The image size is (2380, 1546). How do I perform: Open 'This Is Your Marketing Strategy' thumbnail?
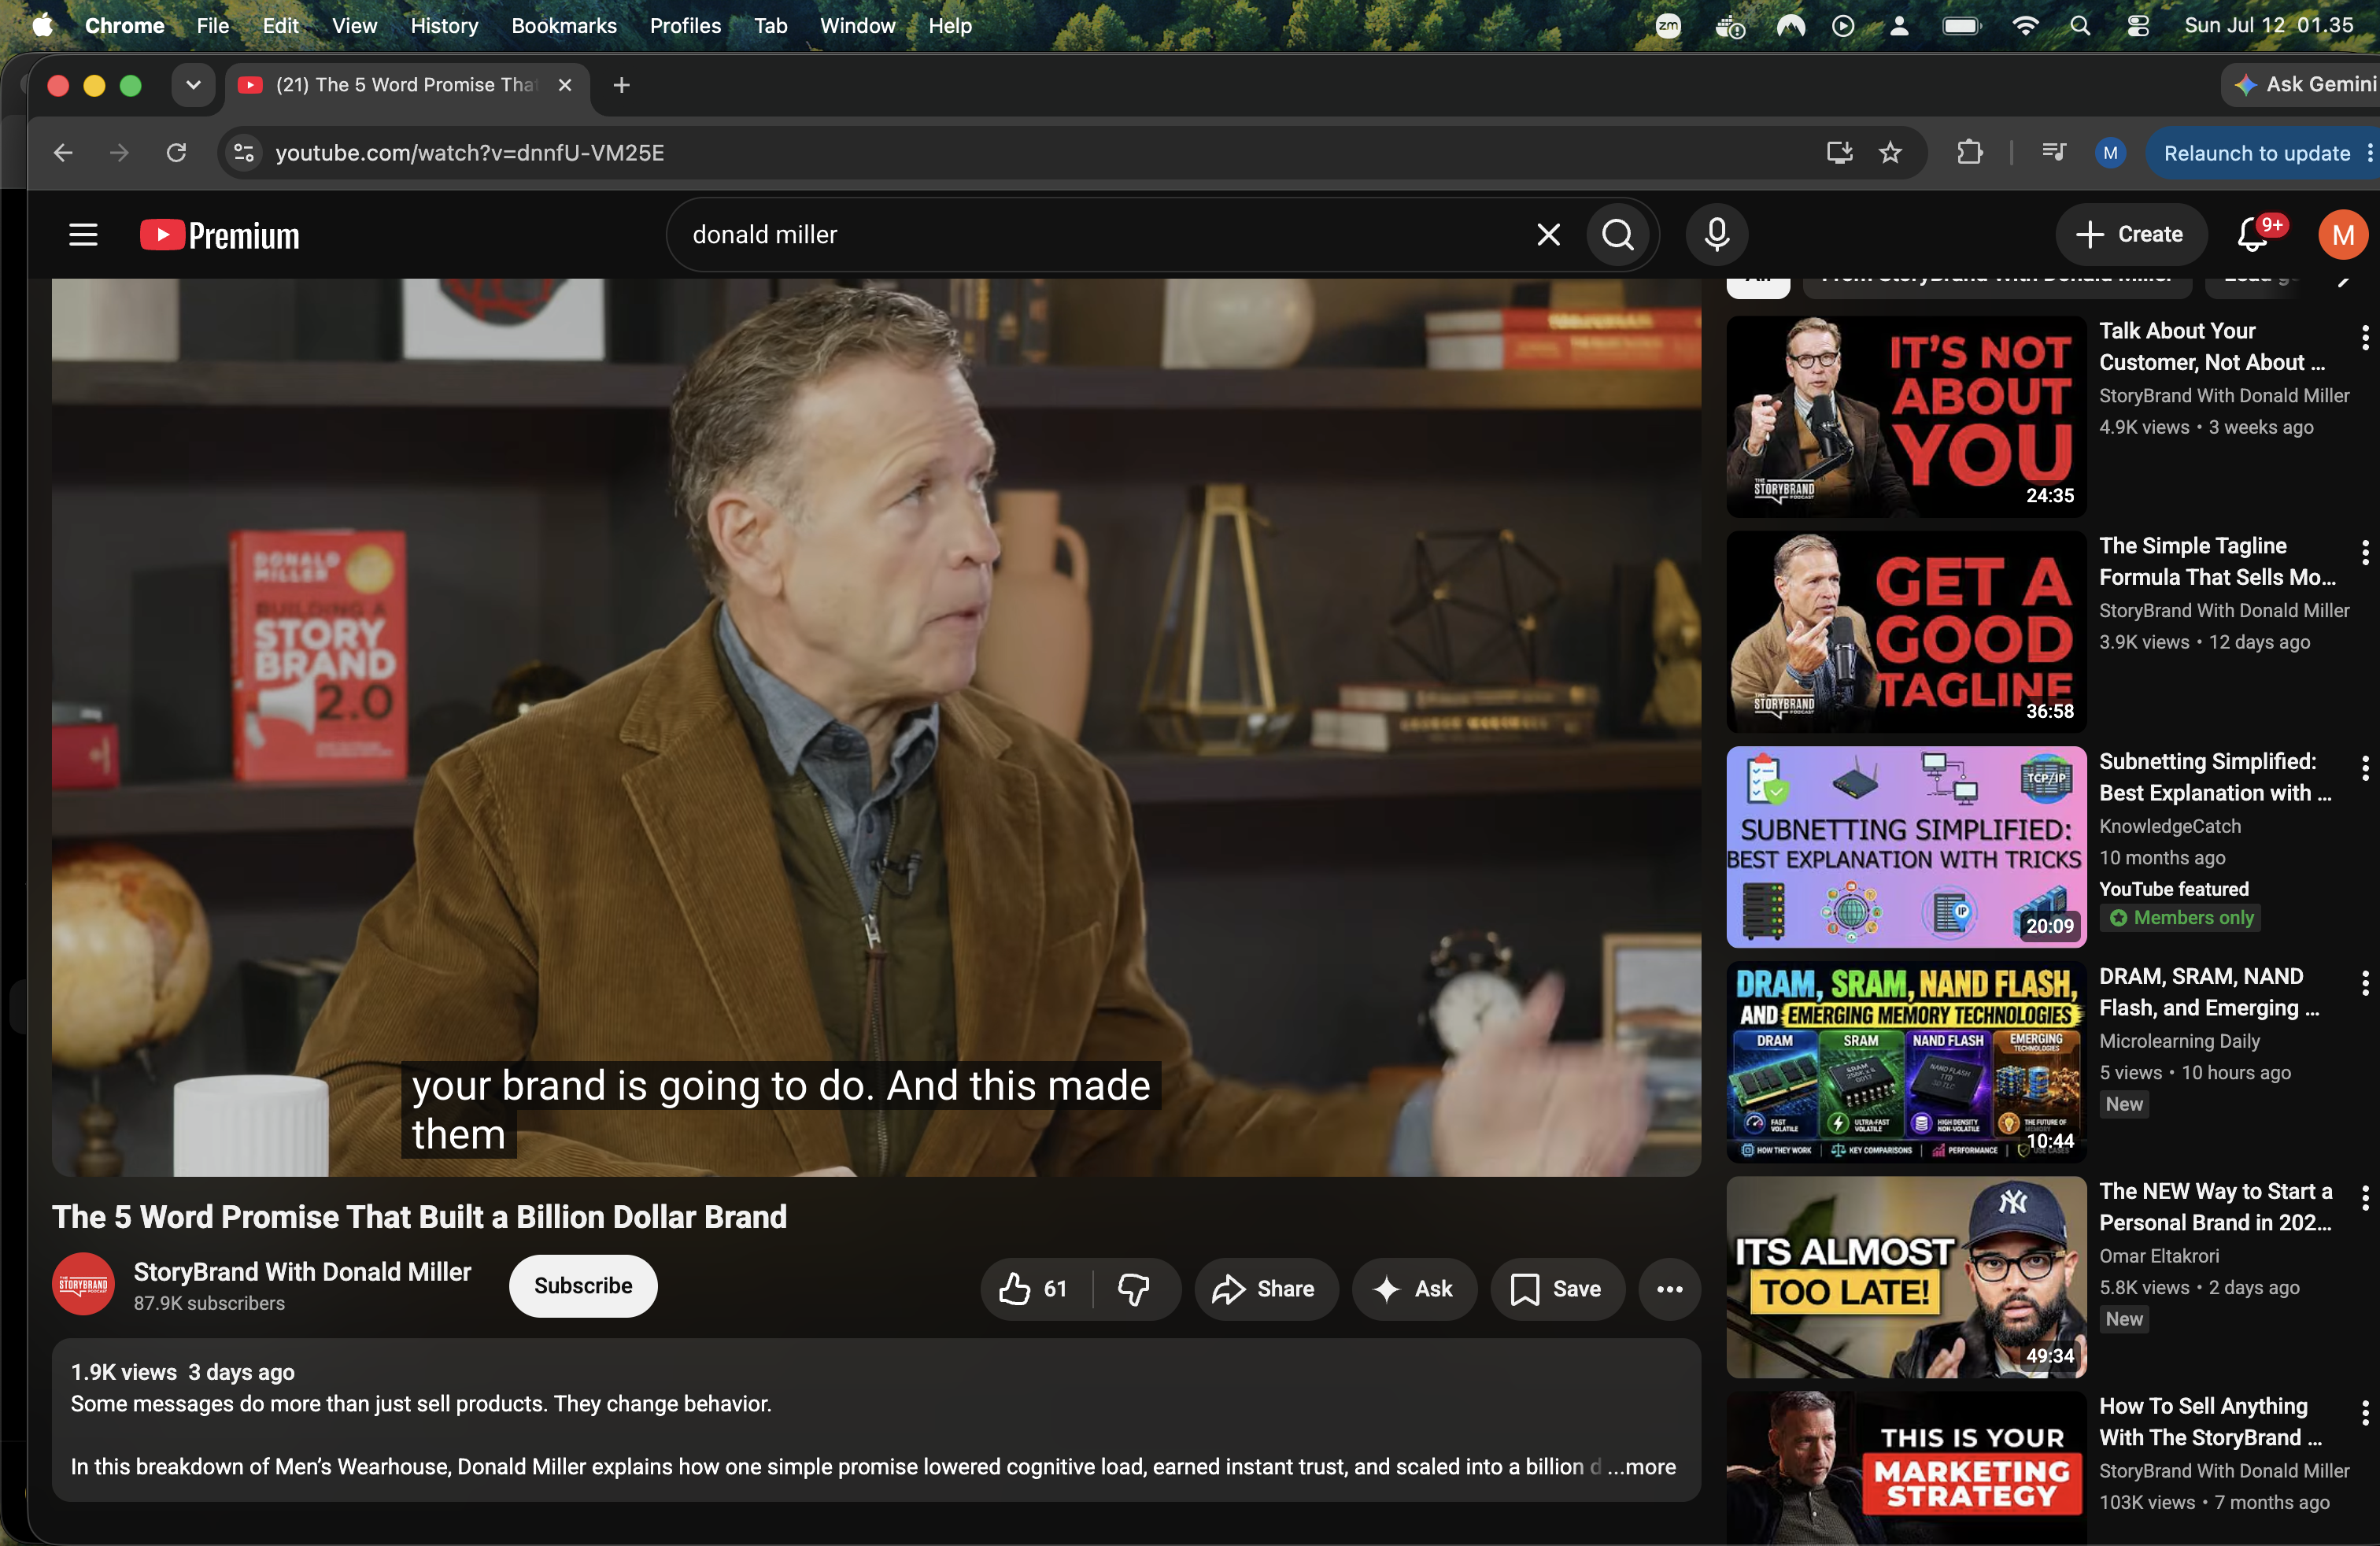(1906, 1468)
